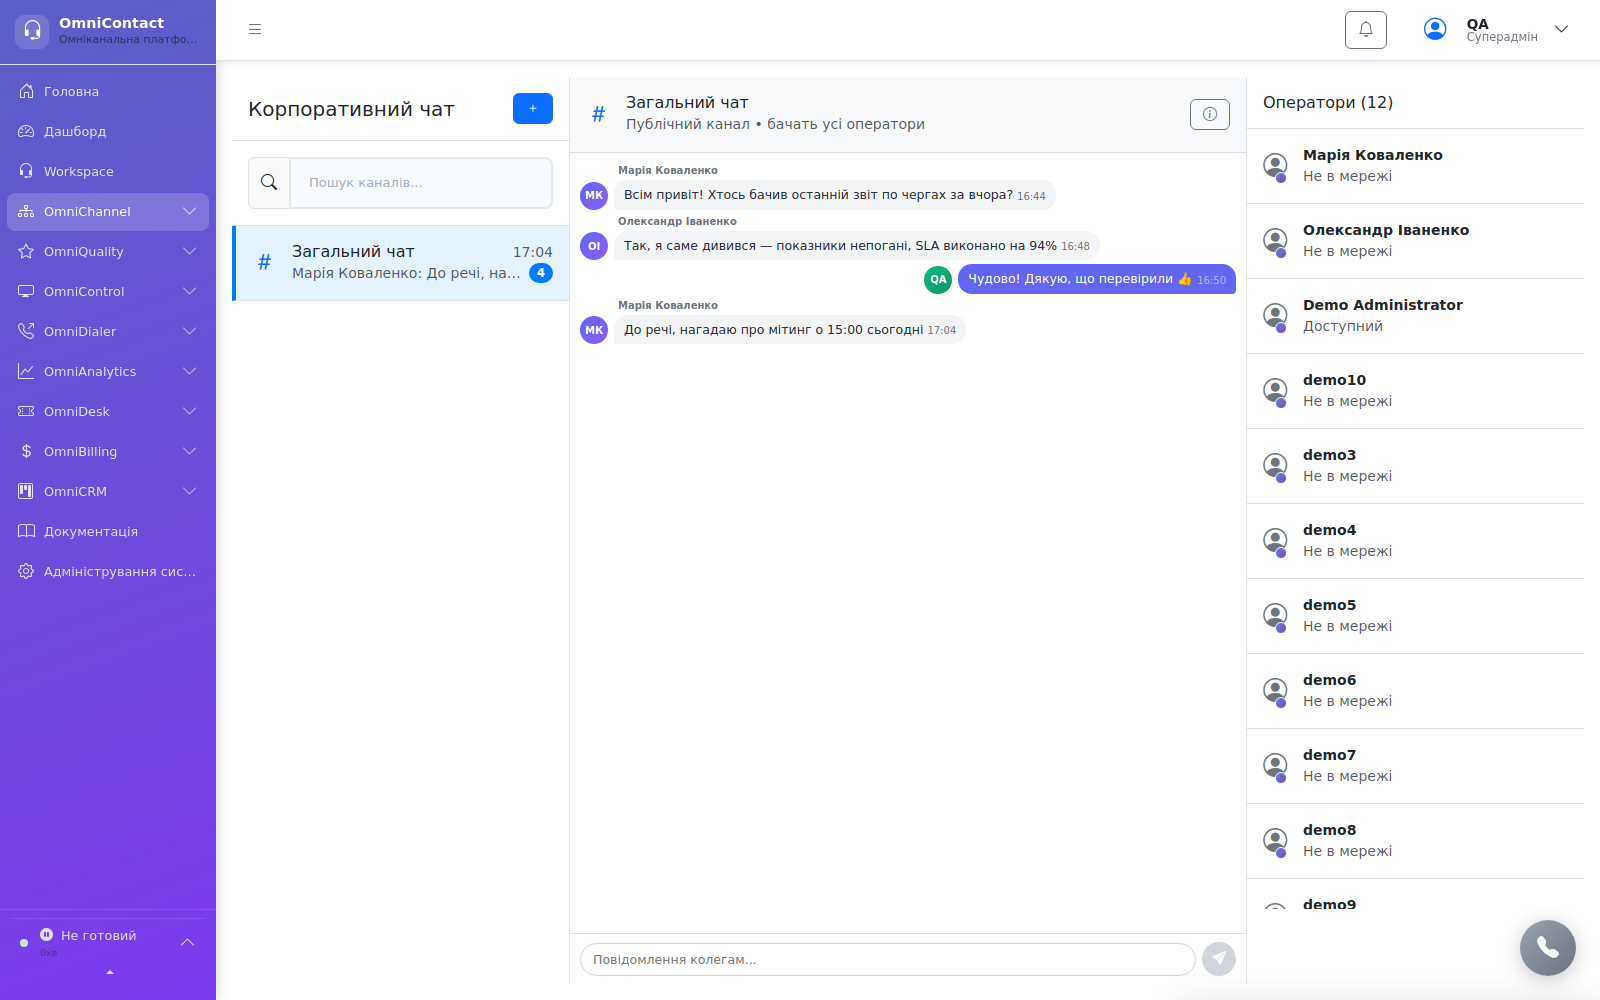Expand OmniCRM menu section
Viewport: 1600px width, 1000px height.
click(x=108, y=491)
